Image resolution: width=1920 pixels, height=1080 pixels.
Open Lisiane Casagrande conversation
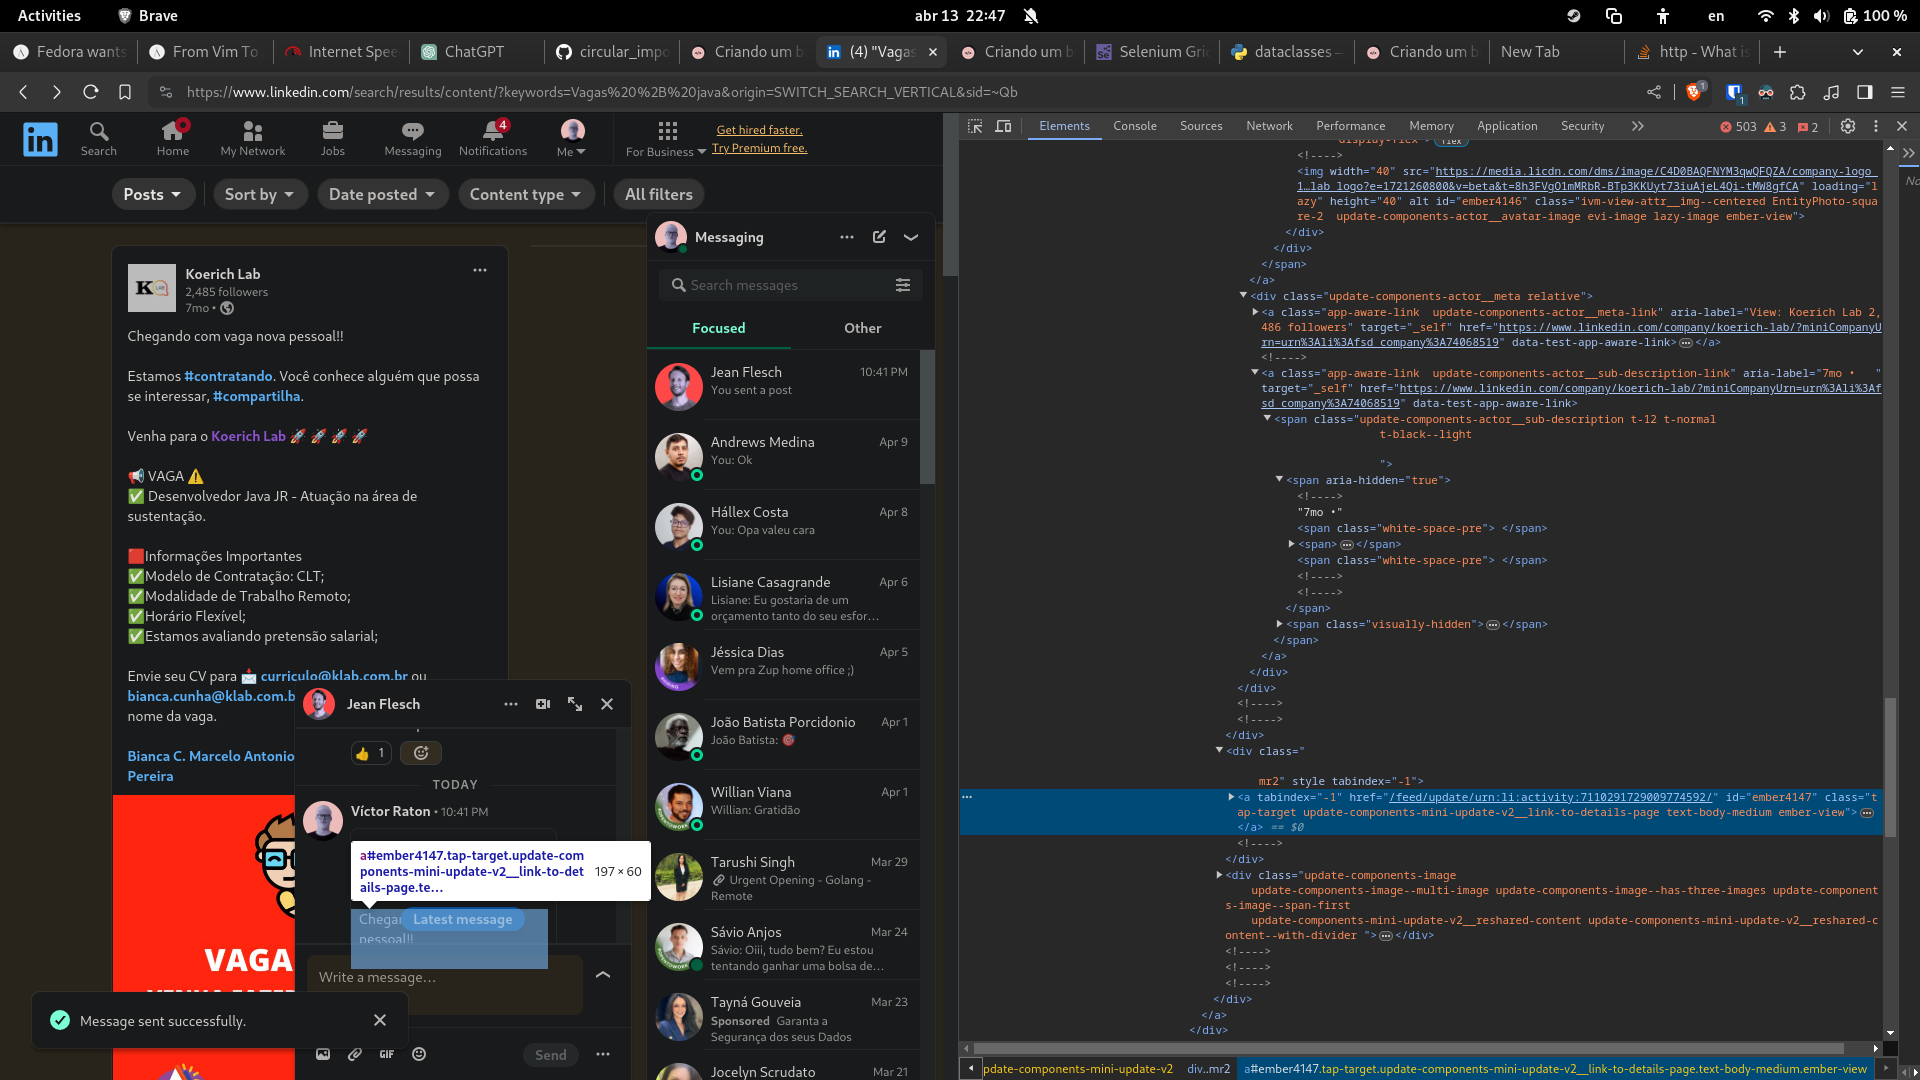[x=783, y=595]
